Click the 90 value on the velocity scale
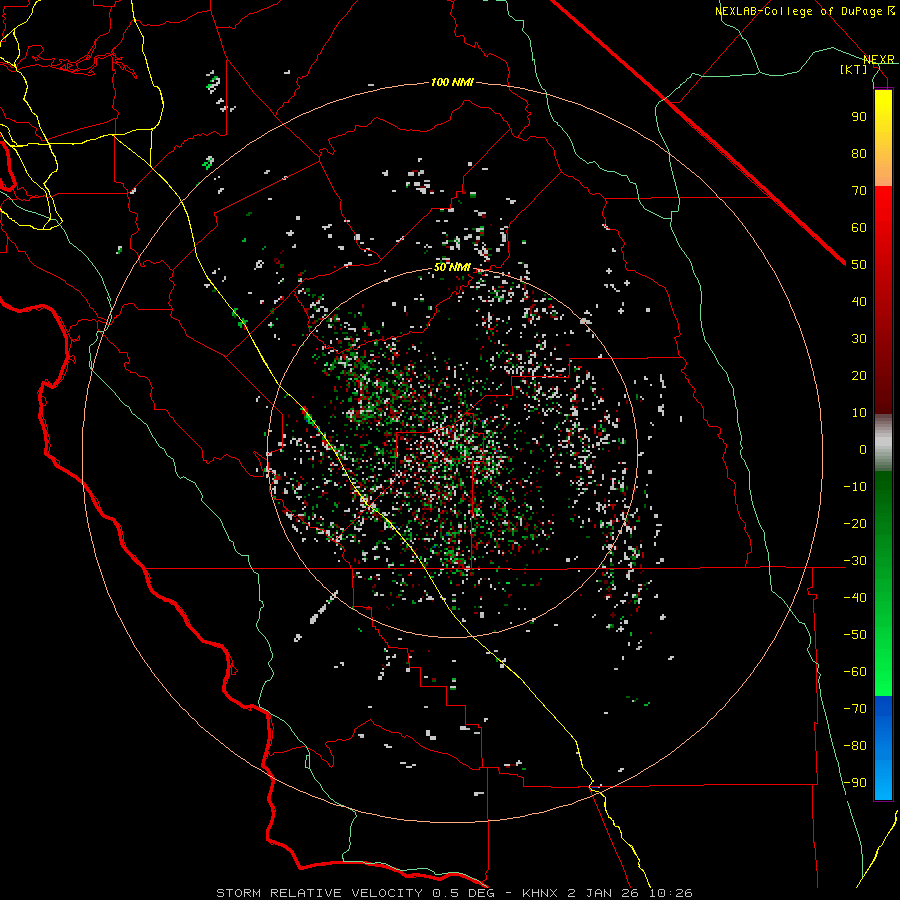The image size is (900, 900). pyautogui.click(x=859, y=117)
